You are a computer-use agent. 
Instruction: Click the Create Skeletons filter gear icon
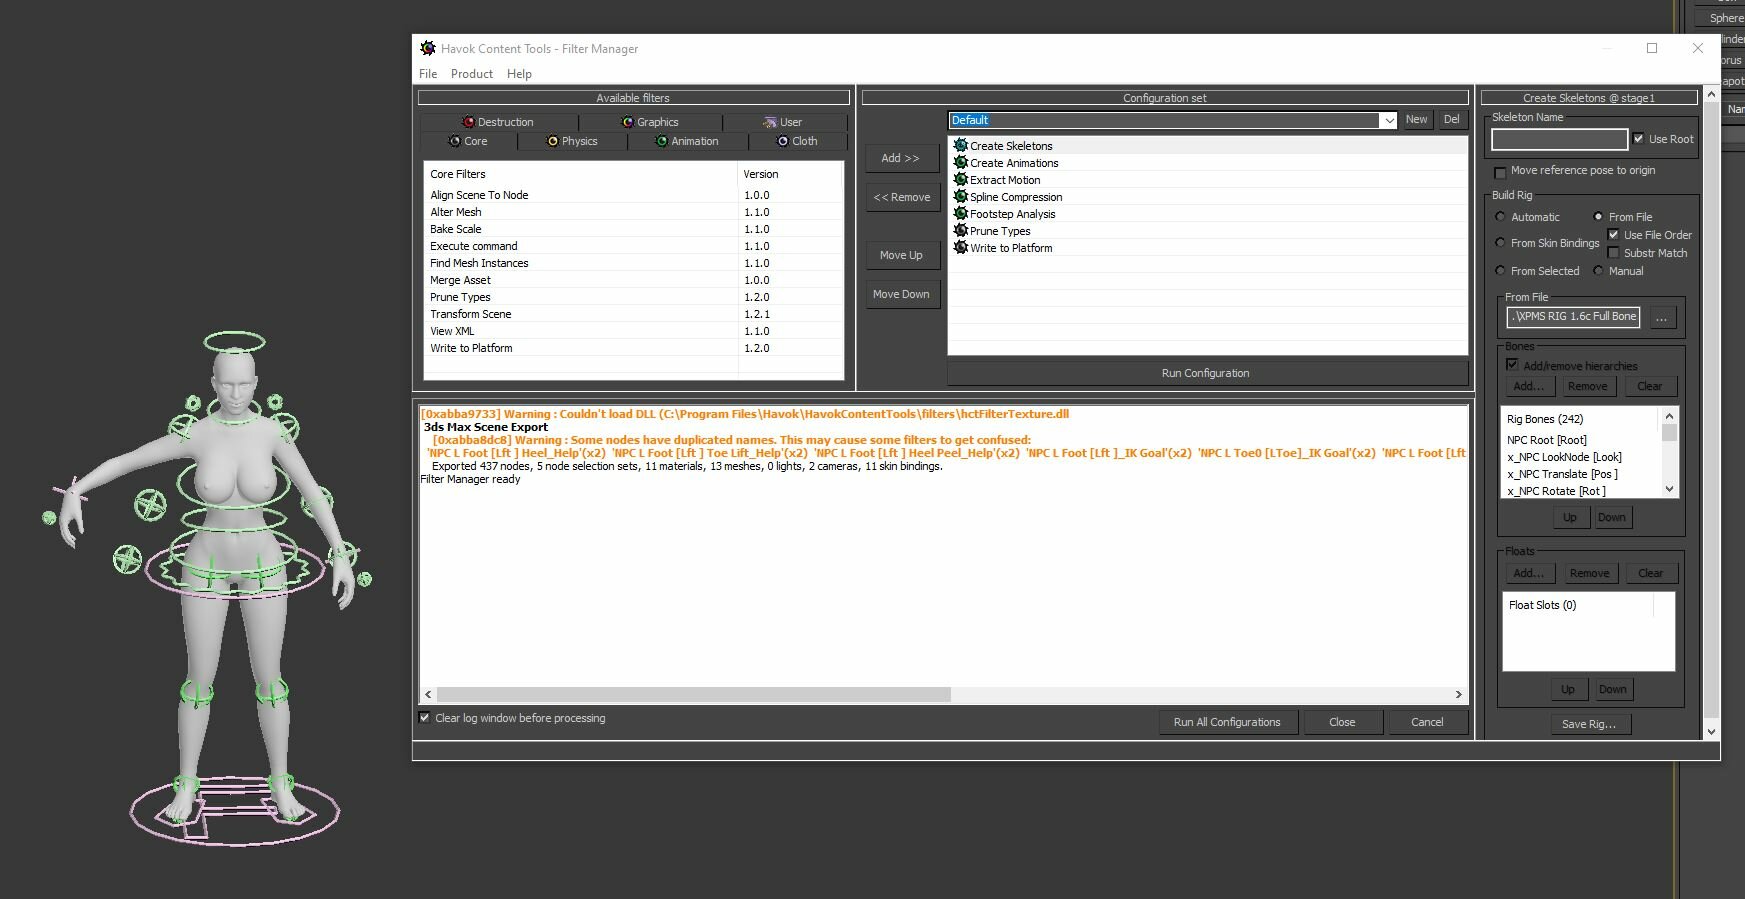click(x=961, y=146)
